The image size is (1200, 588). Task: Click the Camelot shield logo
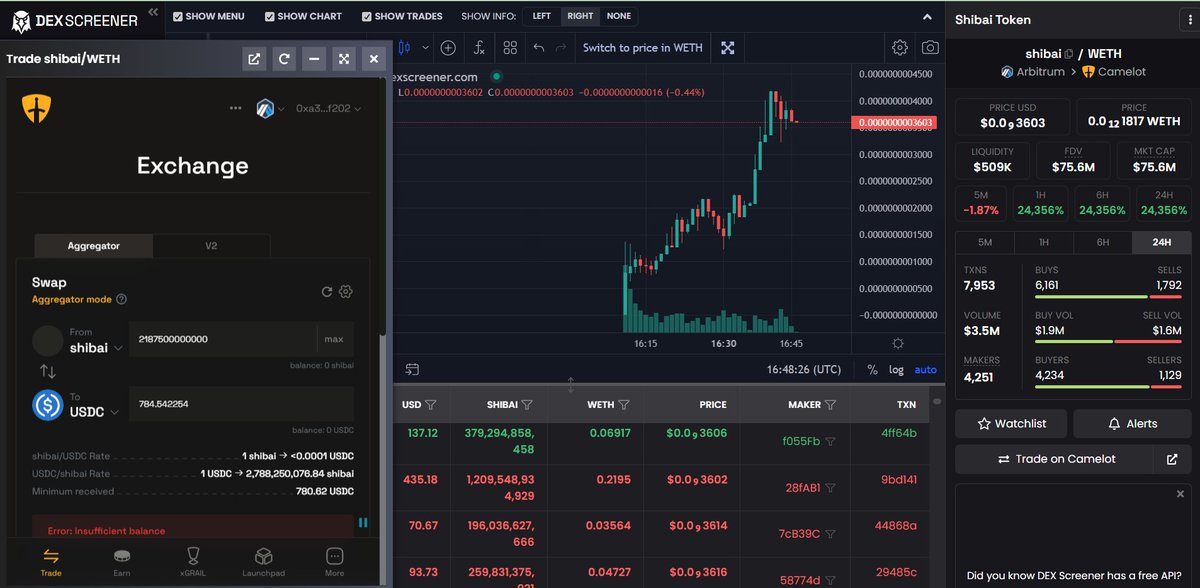click(x=37, y=108)
